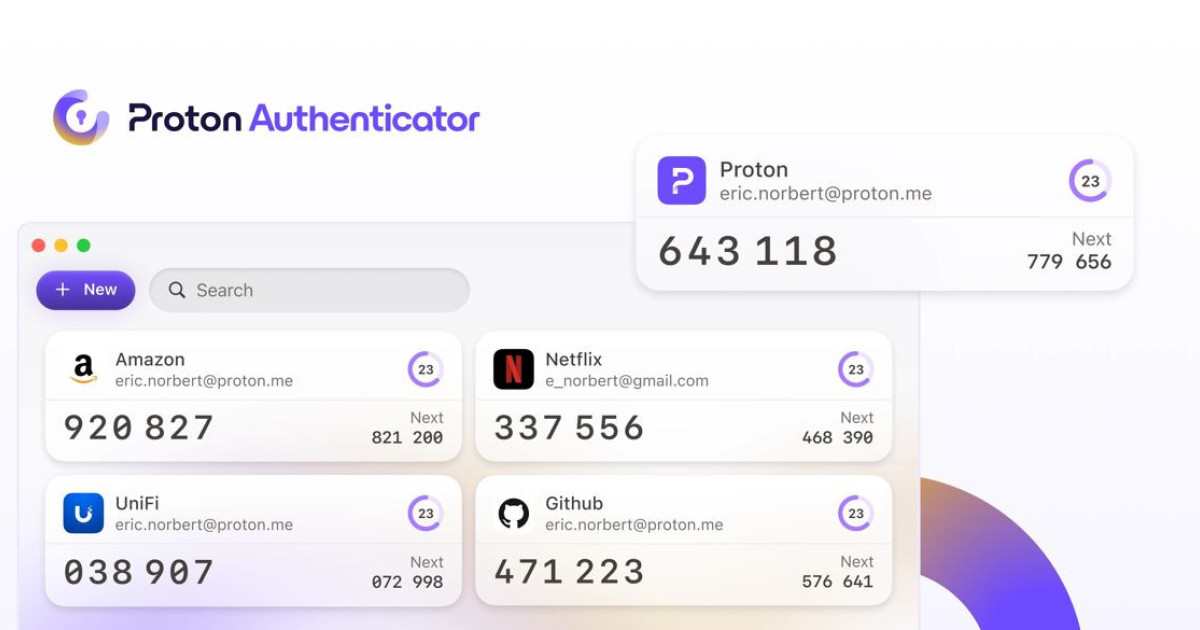Image resolution: width=1200 pixels, height=630 pixels.
Task: Copy the Amazon code 920 827
Action: pyautogui.click(x=139, y=428)
